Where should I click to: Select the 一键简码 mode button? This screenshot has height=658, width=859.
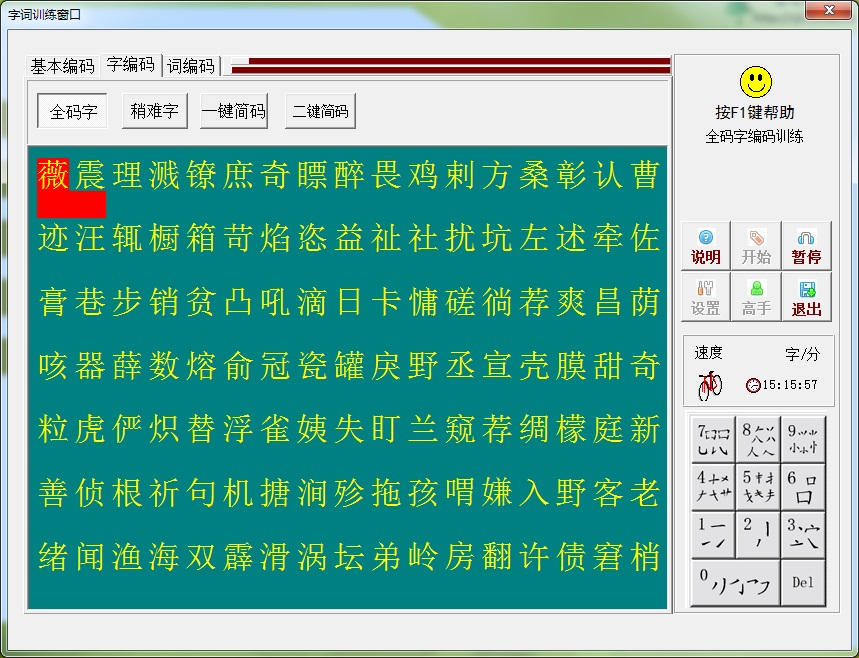(x=234, y=111)
